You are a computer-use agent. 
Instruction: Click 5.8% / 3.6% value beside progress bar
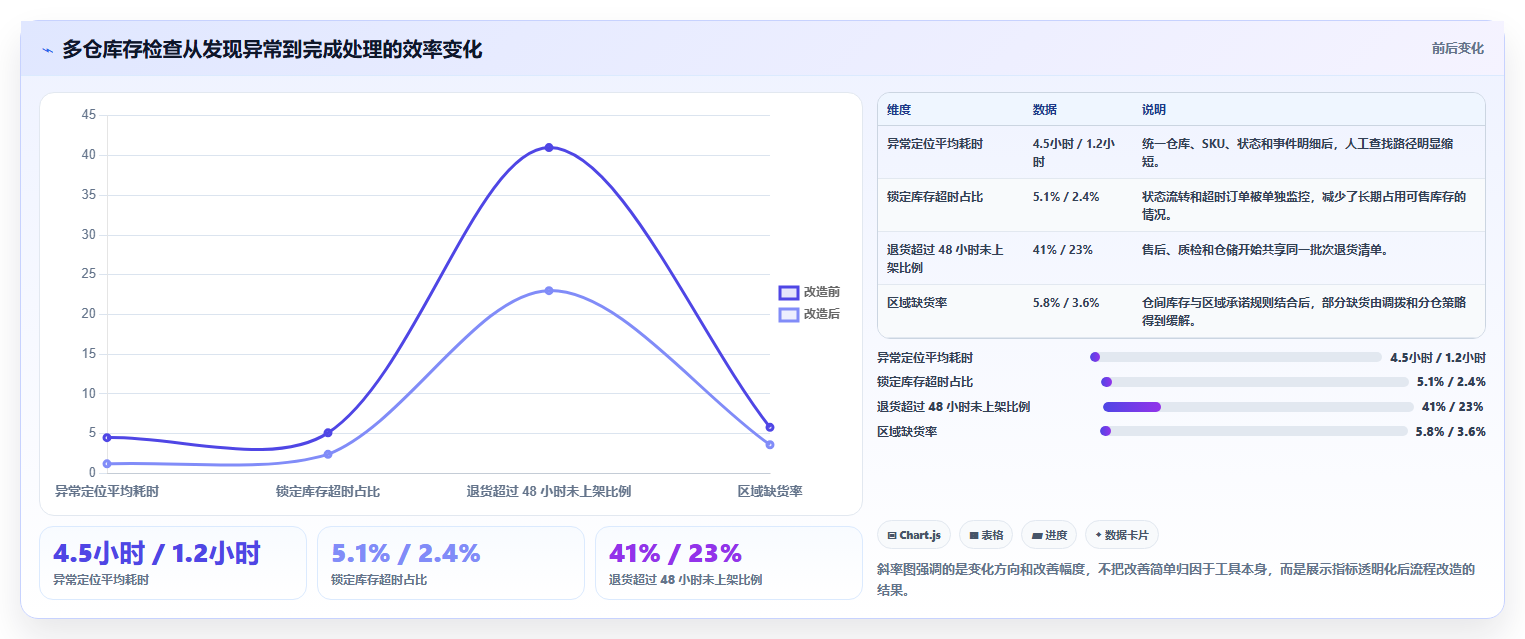click(1450, 432)
